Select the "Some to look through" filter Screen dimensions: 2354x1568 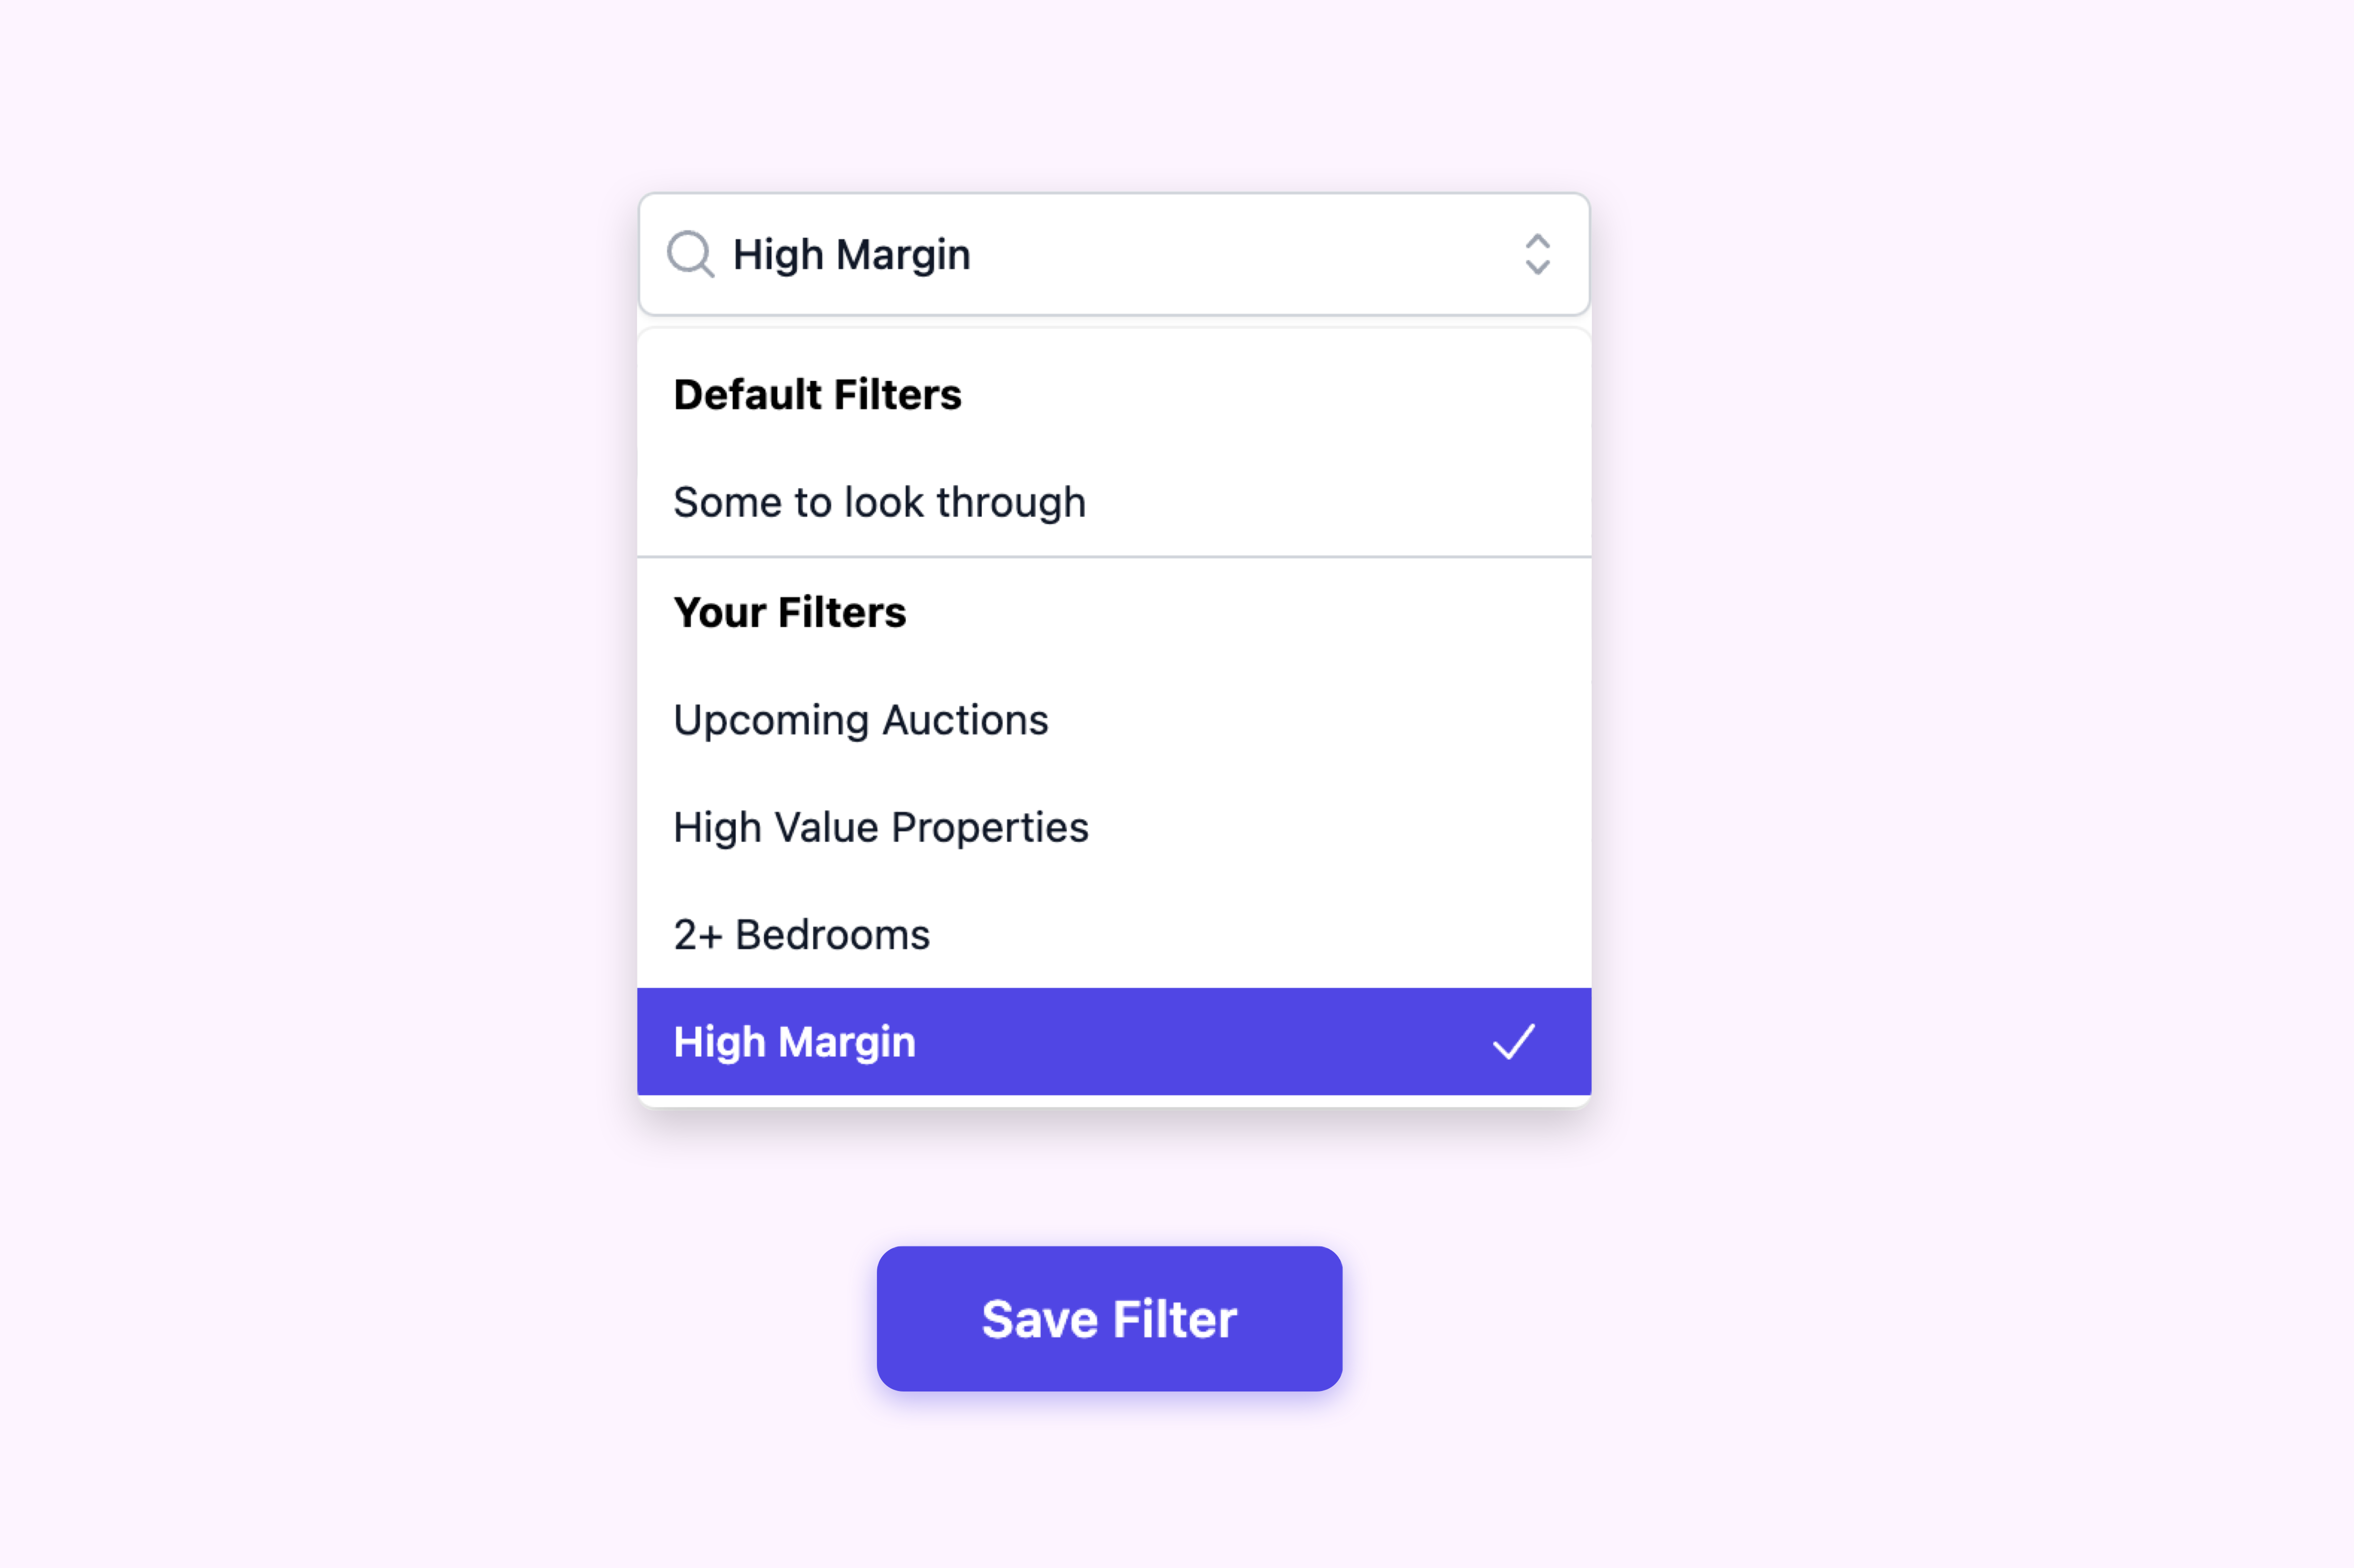(879, 502)
